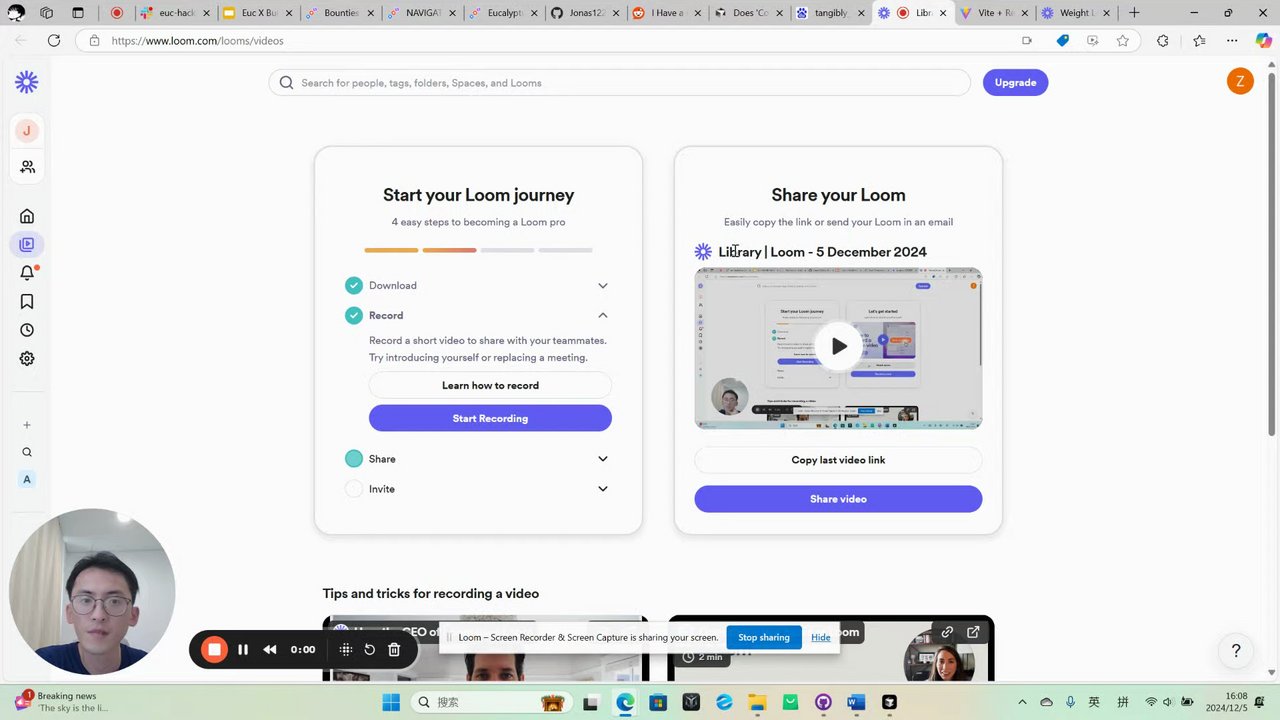Toggle the Record step checkmark

coord(354,316)
